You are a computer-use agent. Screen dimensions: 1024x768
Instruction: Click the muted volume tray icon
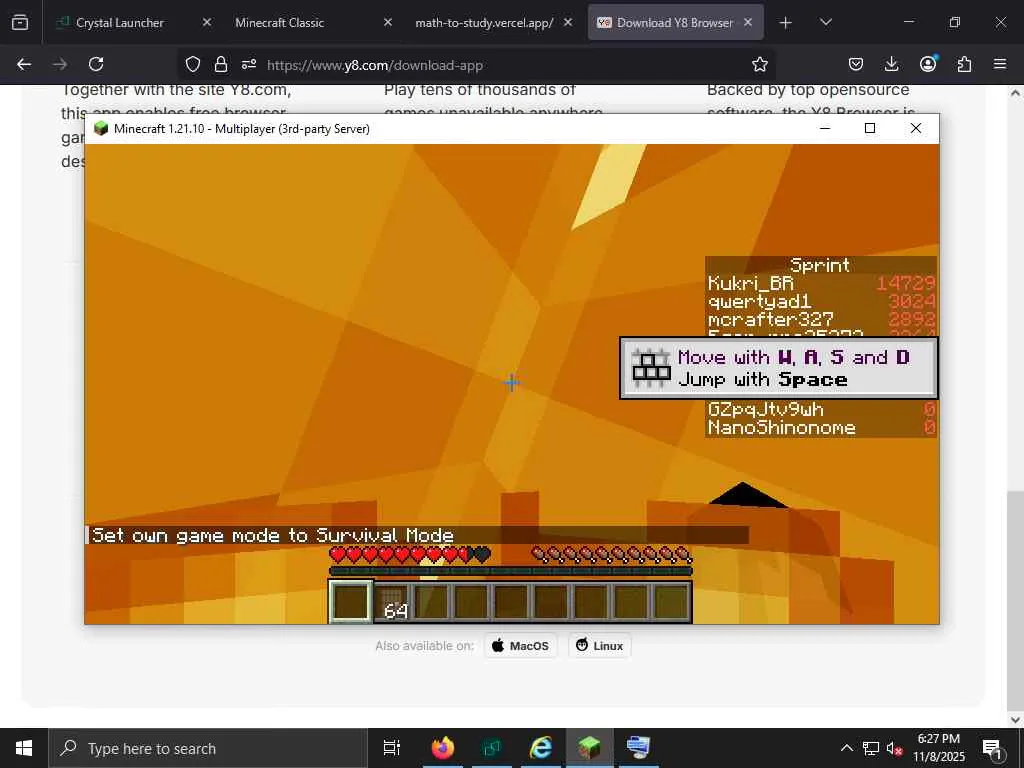(x=895, y=748)
